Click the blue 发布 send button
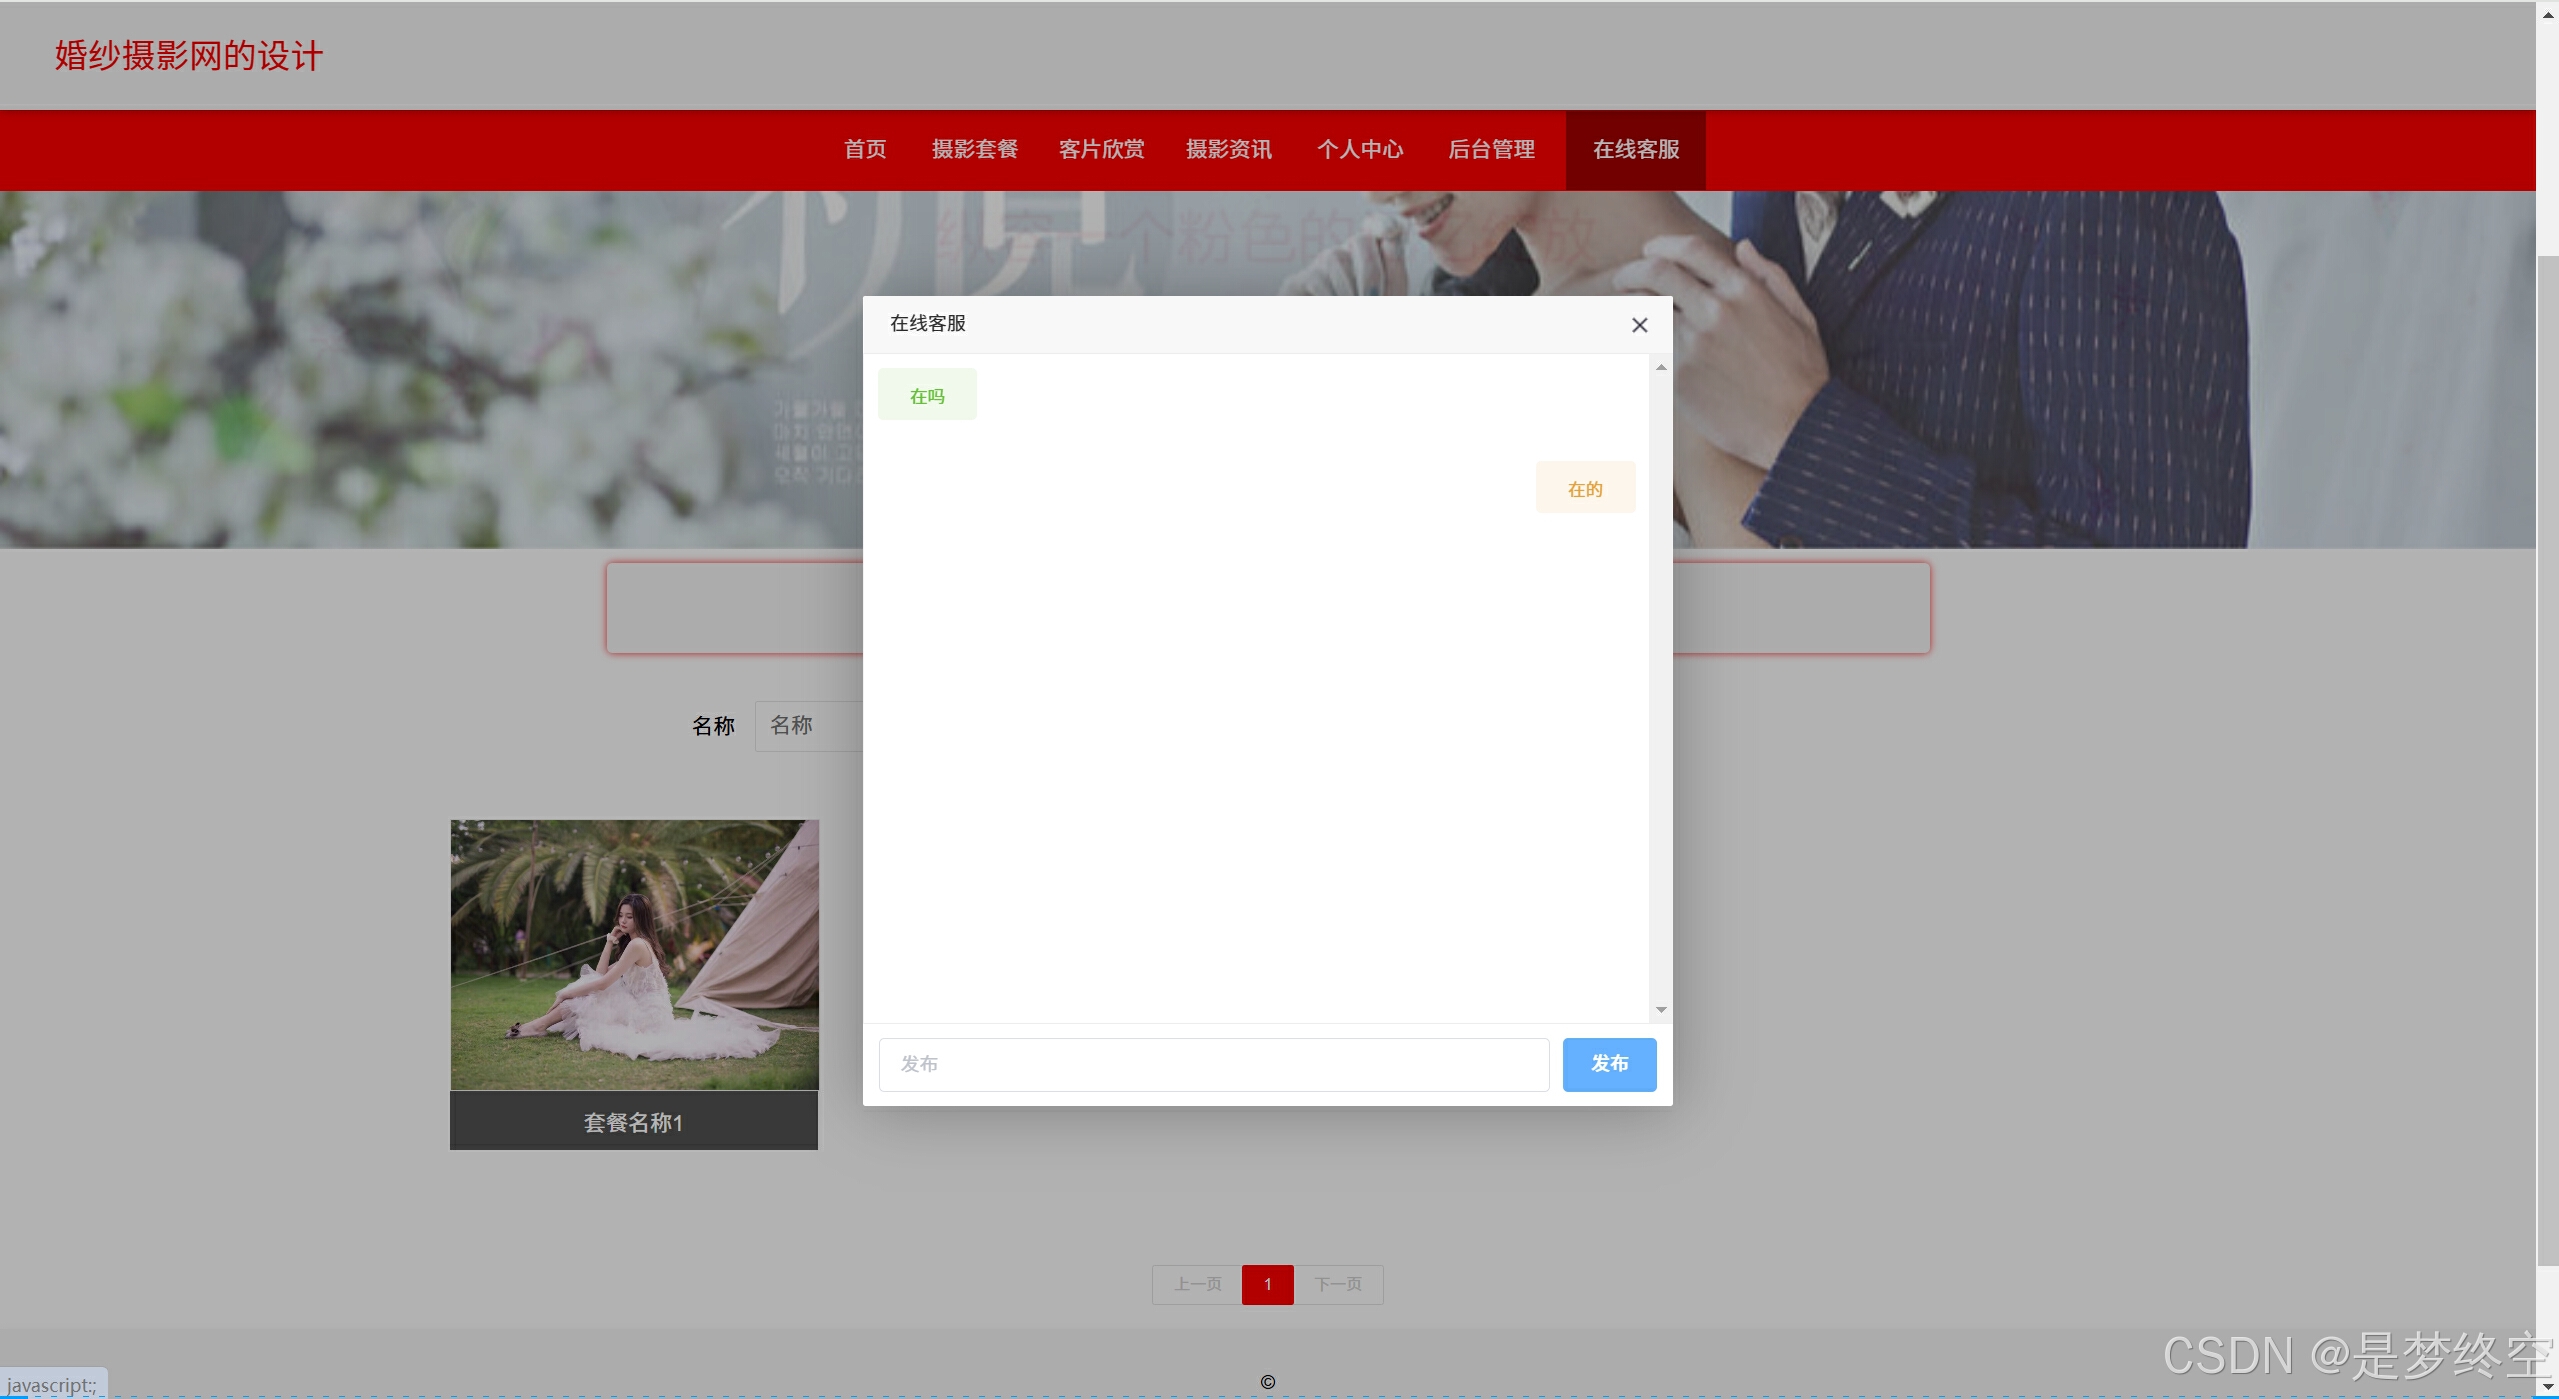The height and width of the screenshot is (1399, 2559). 1608,1064
